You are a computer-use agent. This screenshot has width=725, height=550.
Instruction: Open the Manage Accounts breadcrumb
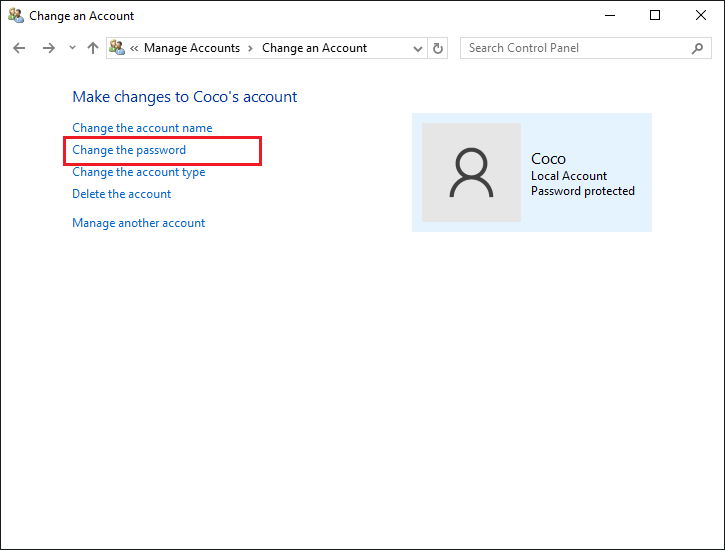[192, 48]
